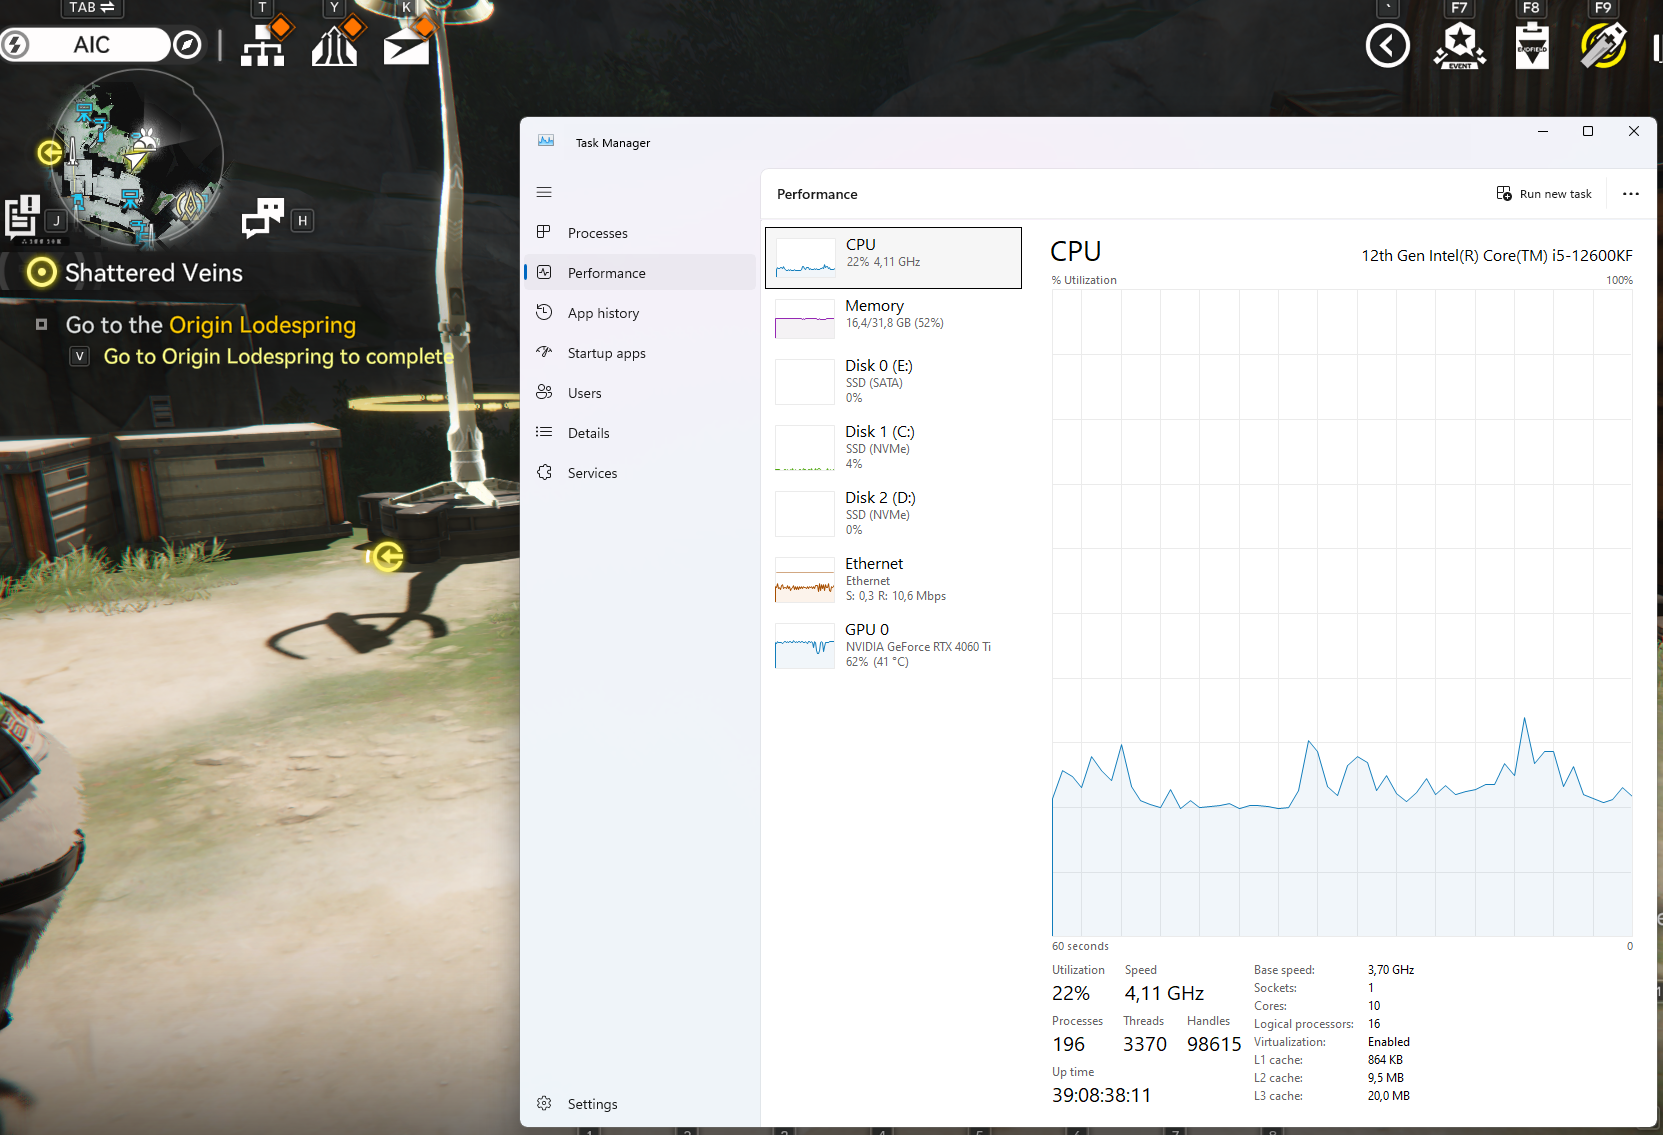Click the Shattered Veins quest title

[x=154, y=273]
